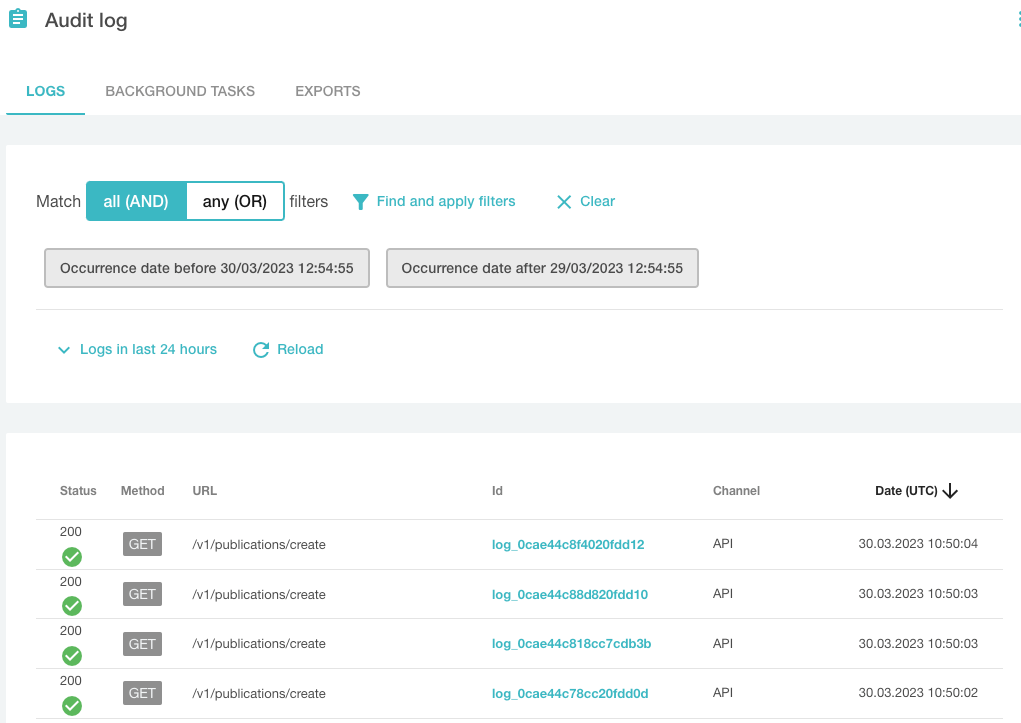Screen dimensions: 1021x723
Task: Click green check status for log_0cae44c8f4020fdd12
Action: click(x=72, y=557)
